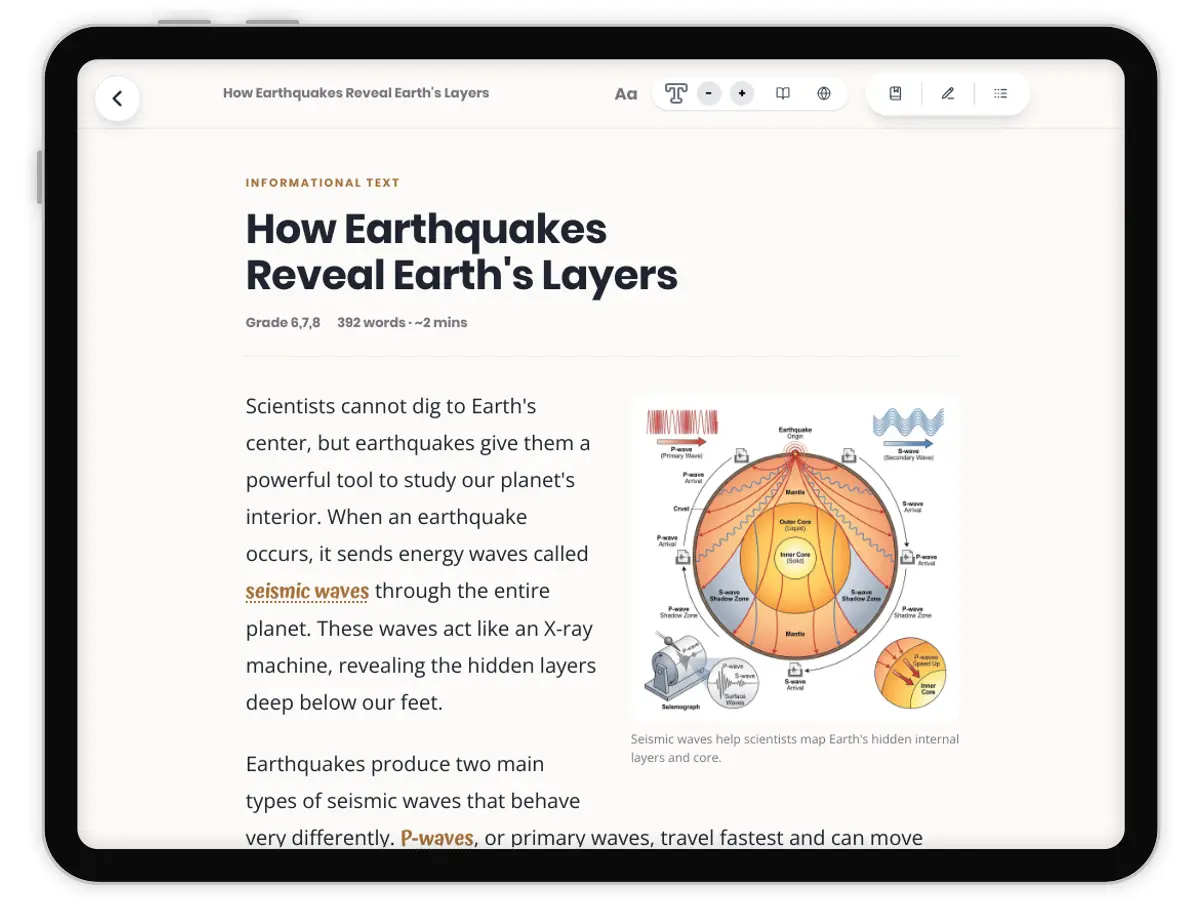Viewport: 1200px width, 906px height.
Task: Click the header title "How Earthquakes Reveal Earth's Layers"
Action: [x=356, y=93]
